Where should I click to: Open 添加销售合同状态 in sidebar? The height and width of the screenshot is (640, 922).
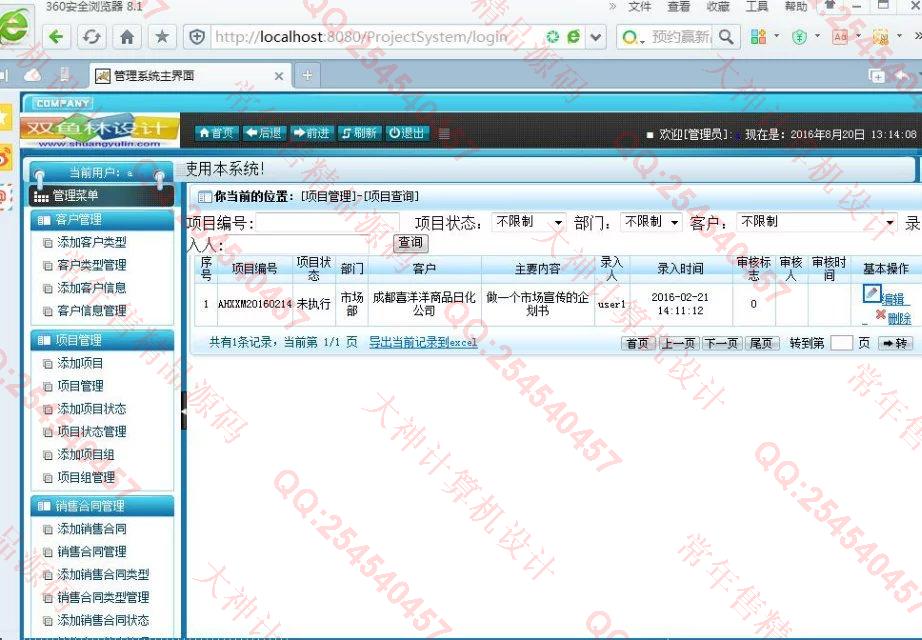click(103, 621)
